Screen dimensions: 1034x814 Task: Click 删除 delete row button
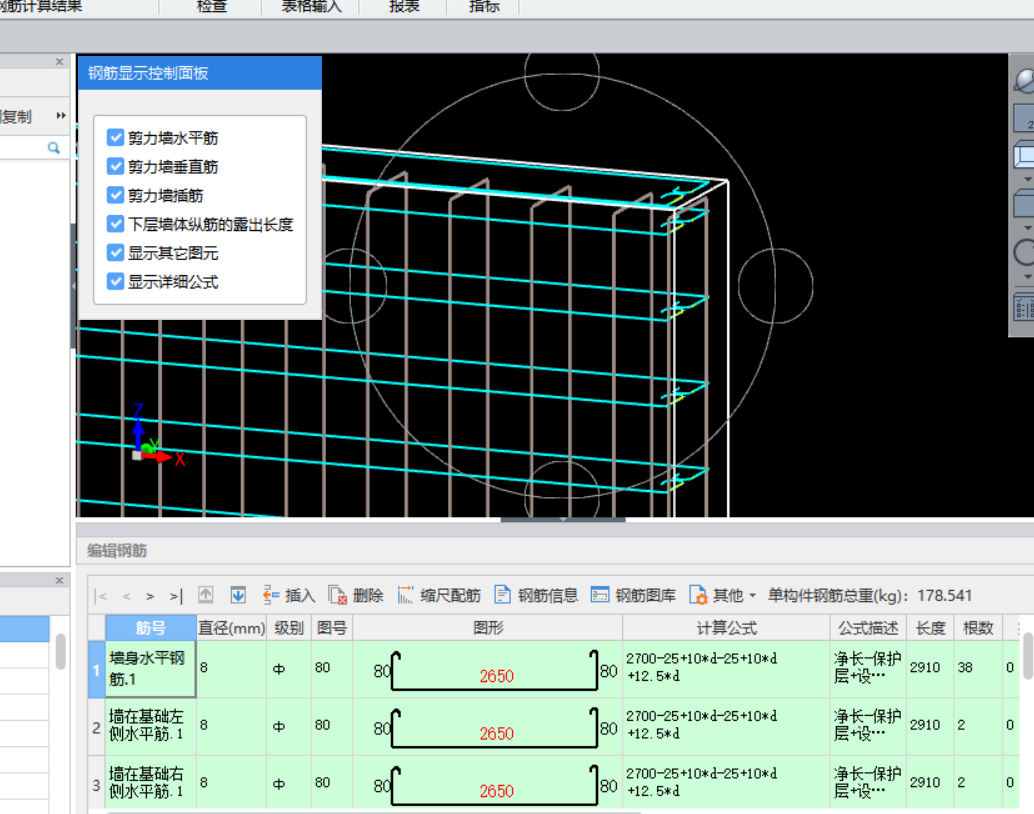point(356,596)
